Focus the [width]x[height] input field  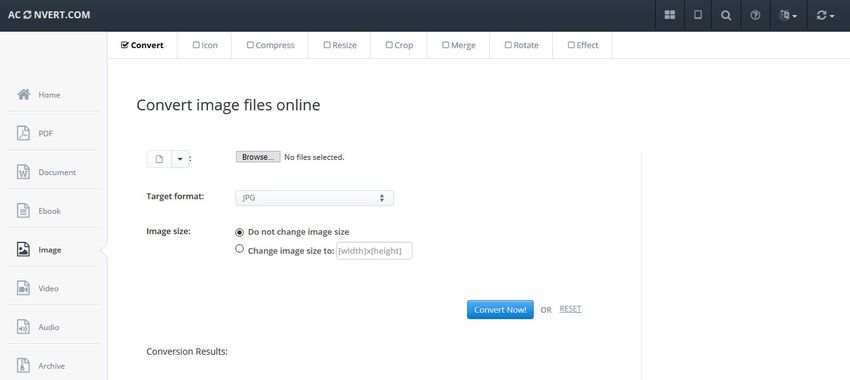pyautogui.click(x=374, y=251)
